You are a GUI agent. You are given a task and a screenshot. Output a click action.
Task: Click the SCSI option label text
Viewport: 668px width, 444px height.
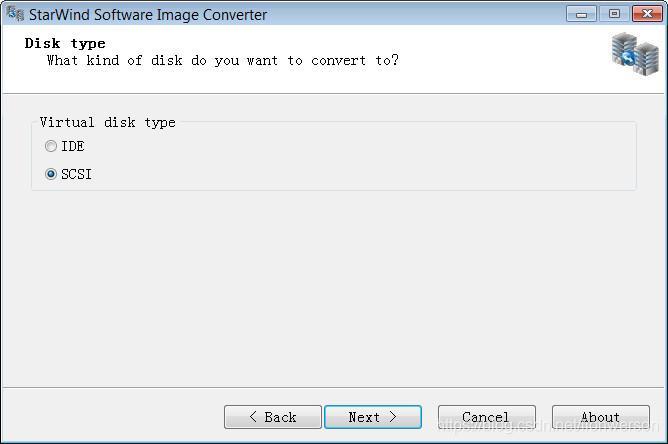76,174
